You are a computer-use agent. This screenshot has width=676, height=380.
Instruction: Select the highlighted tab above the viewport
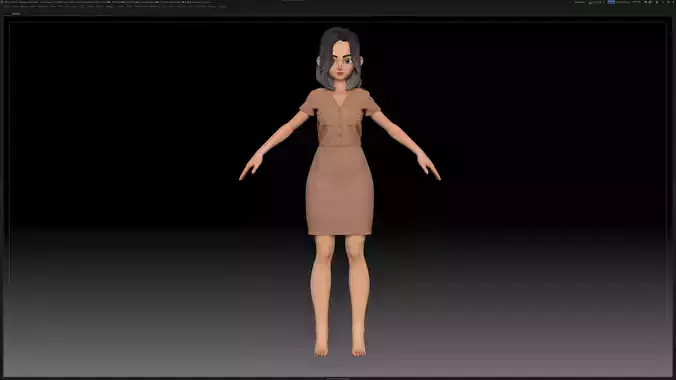pyautogui.click(x=16, y=14)
